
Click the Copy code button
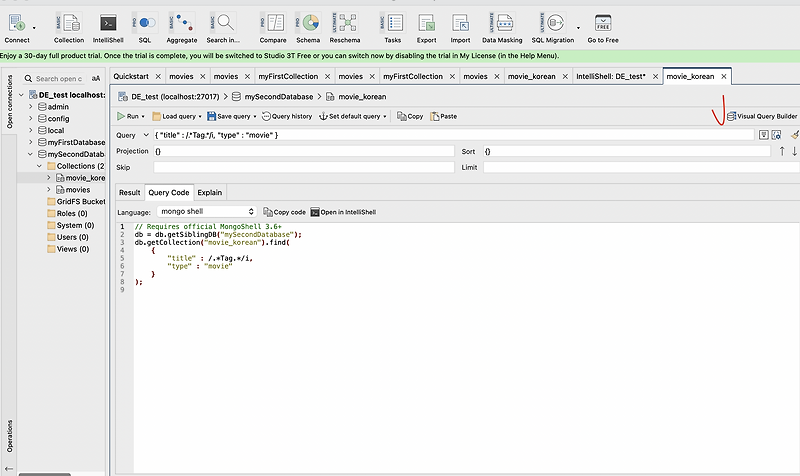tap(284, 212)
